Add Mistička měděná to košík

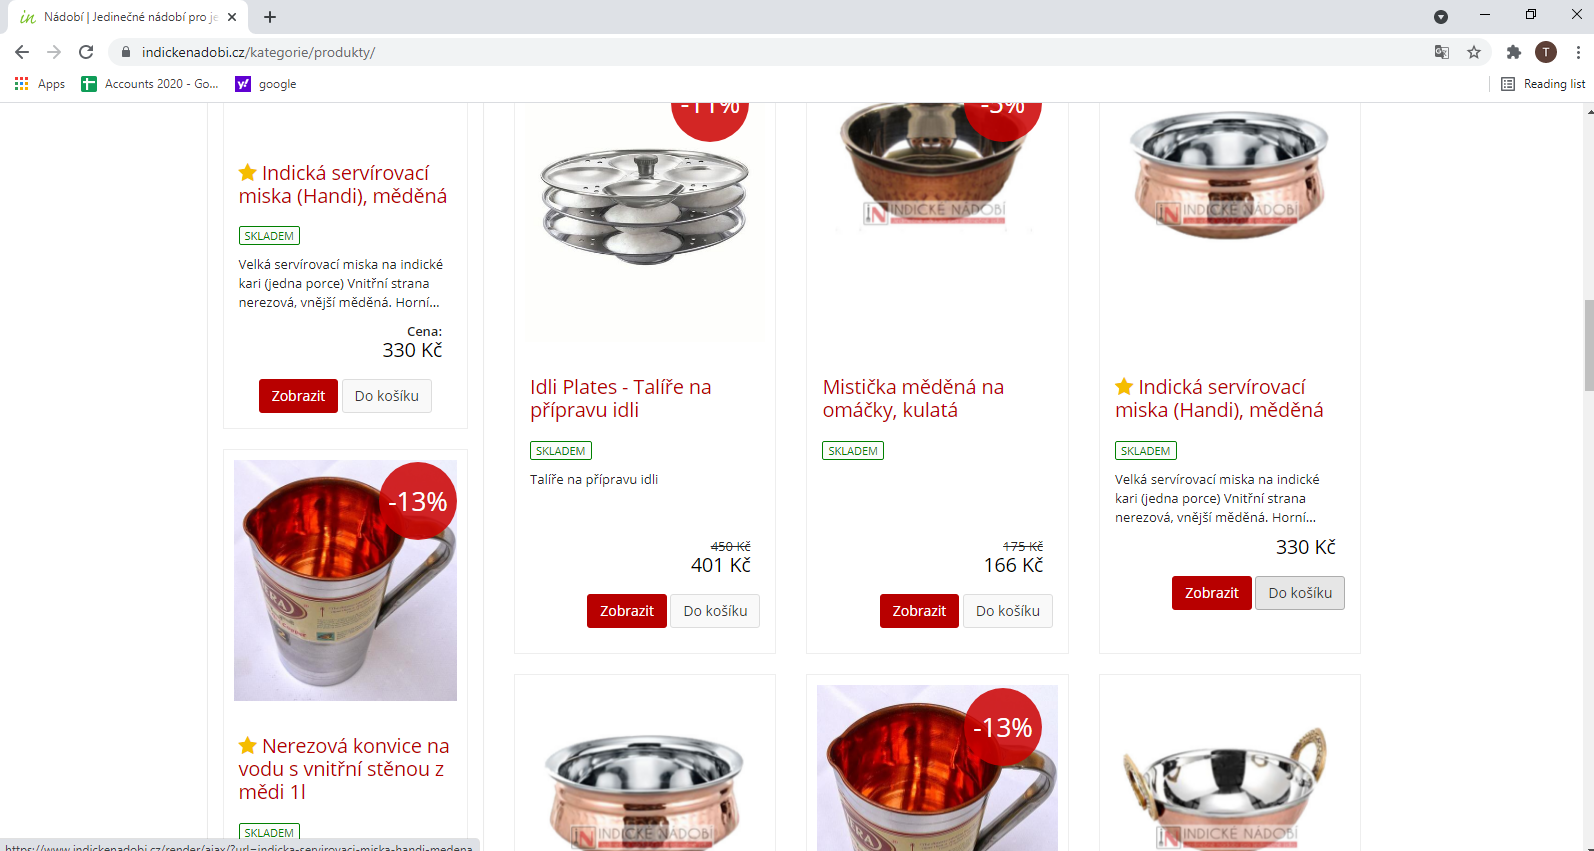[x=1007, y=611]
